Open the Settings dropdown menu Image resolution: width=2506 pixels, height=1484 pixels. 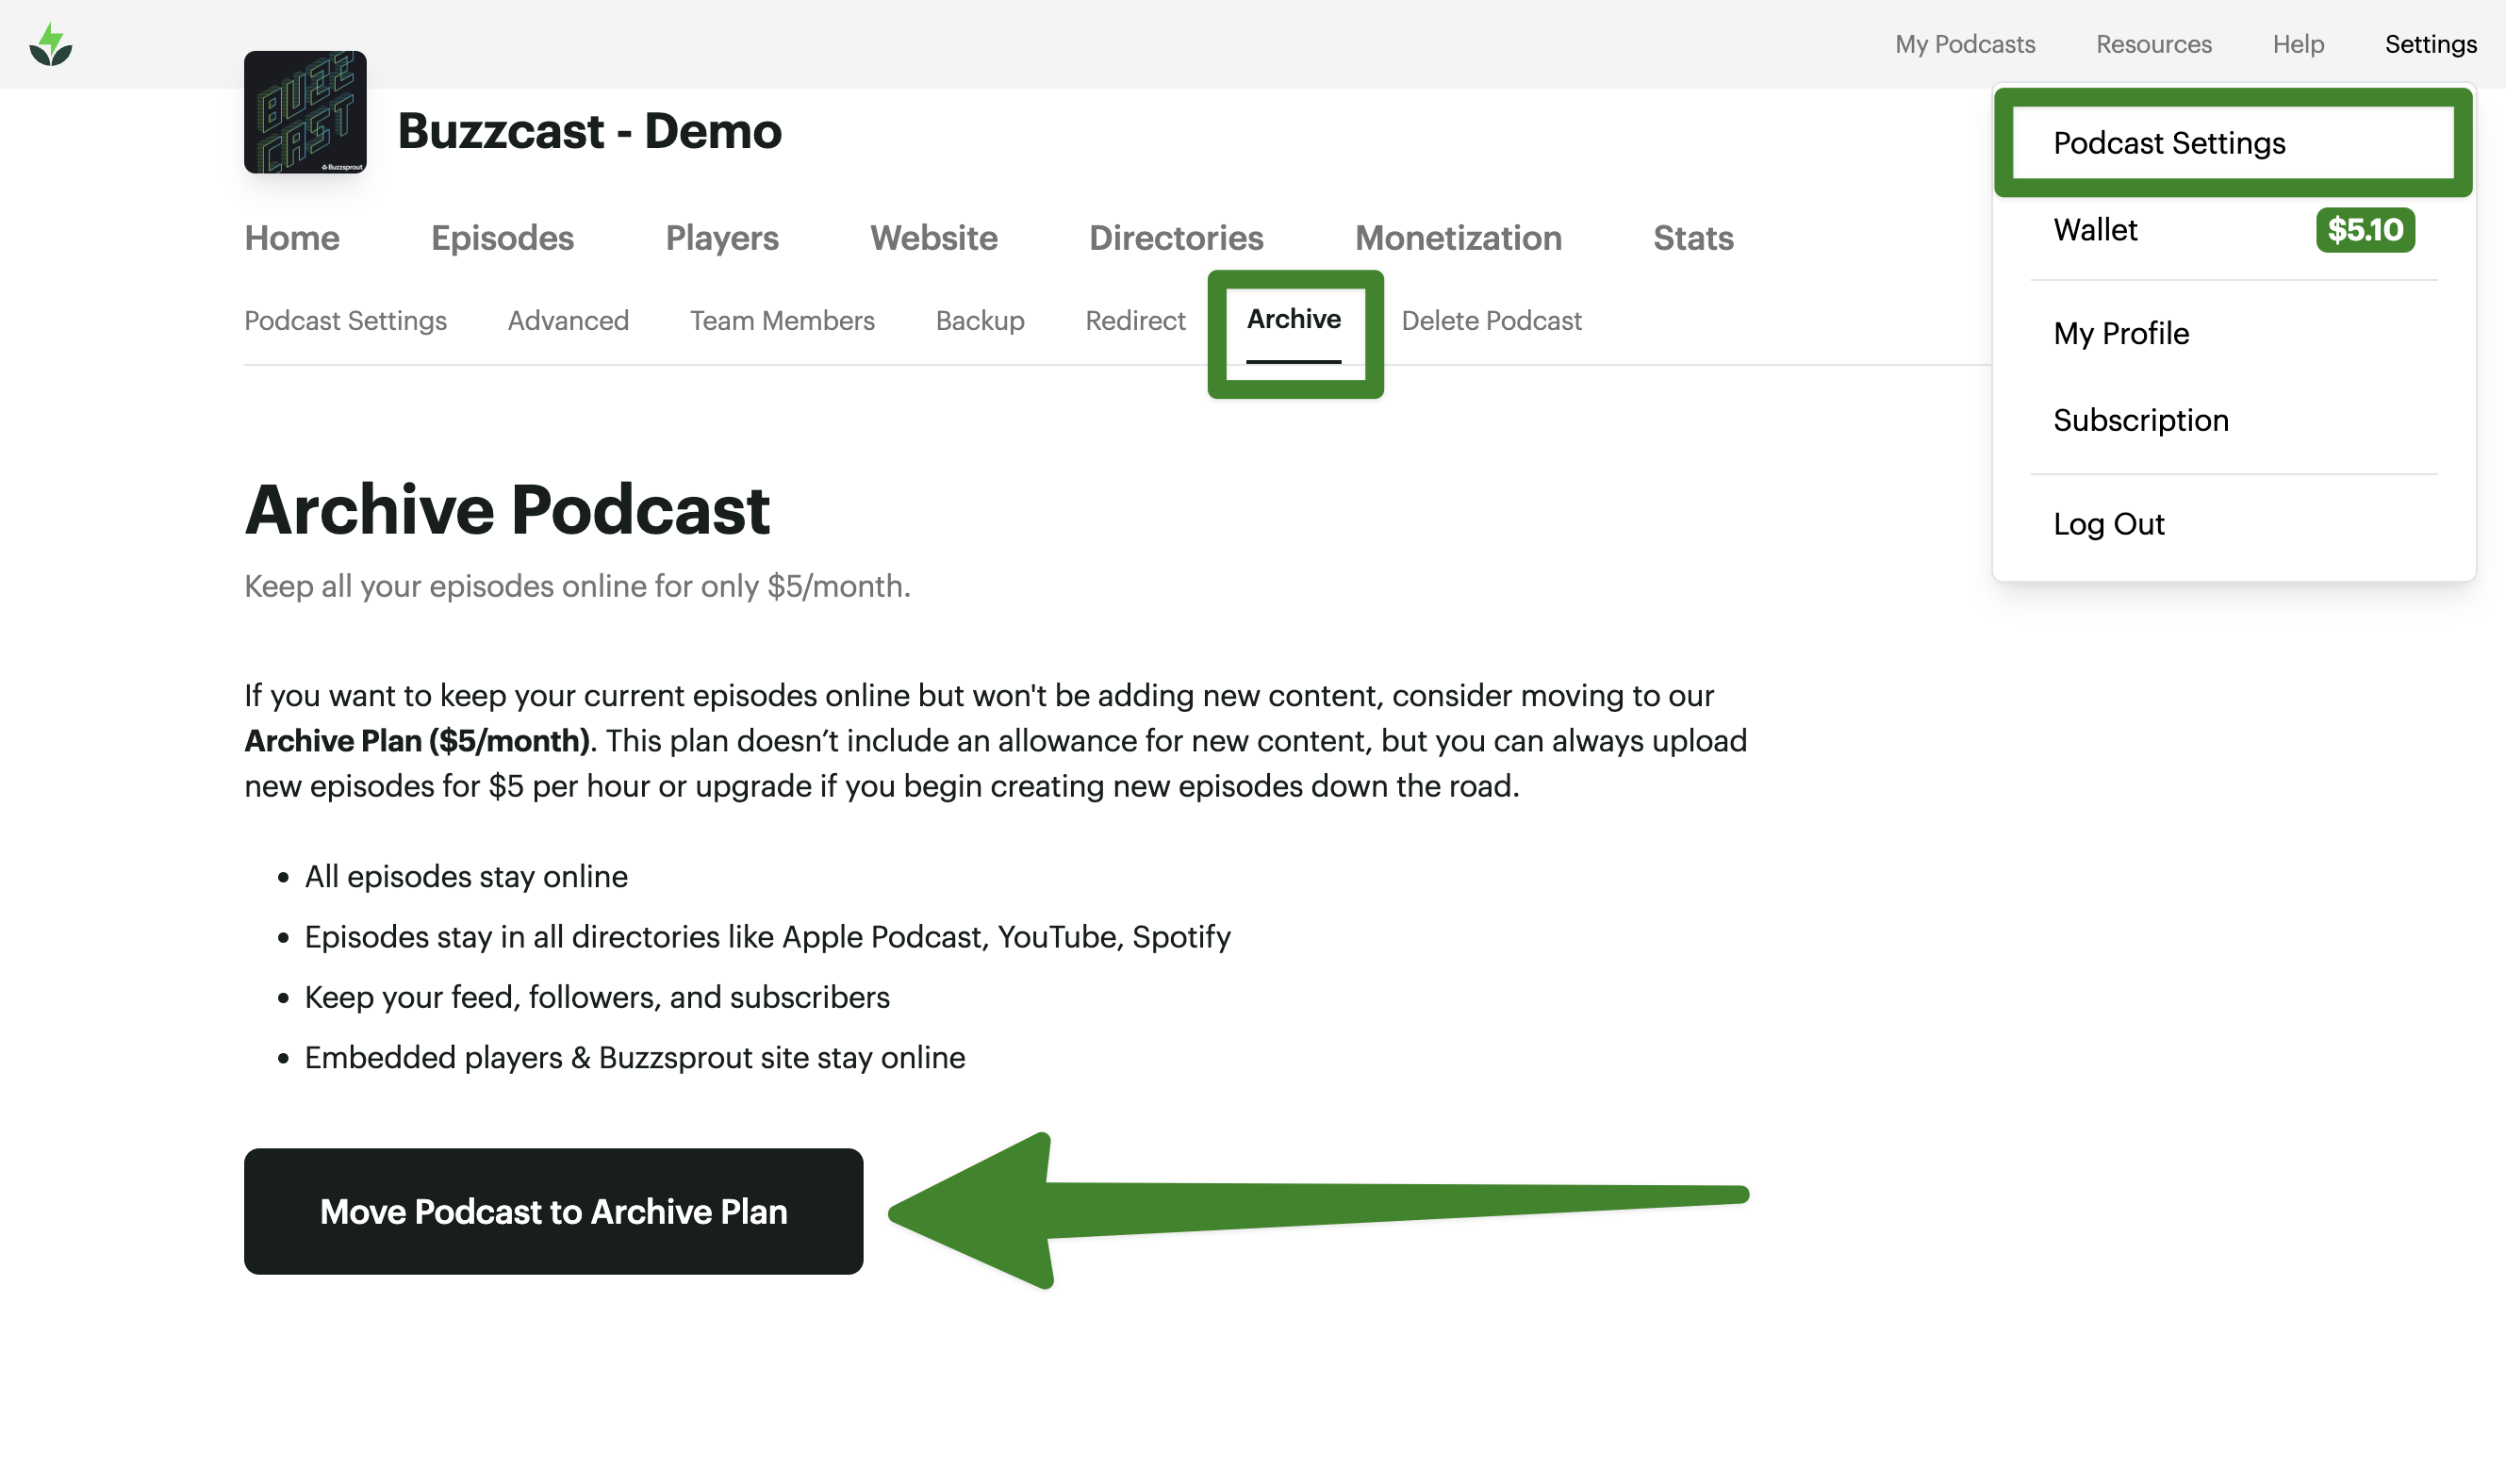pos(2429,44)
